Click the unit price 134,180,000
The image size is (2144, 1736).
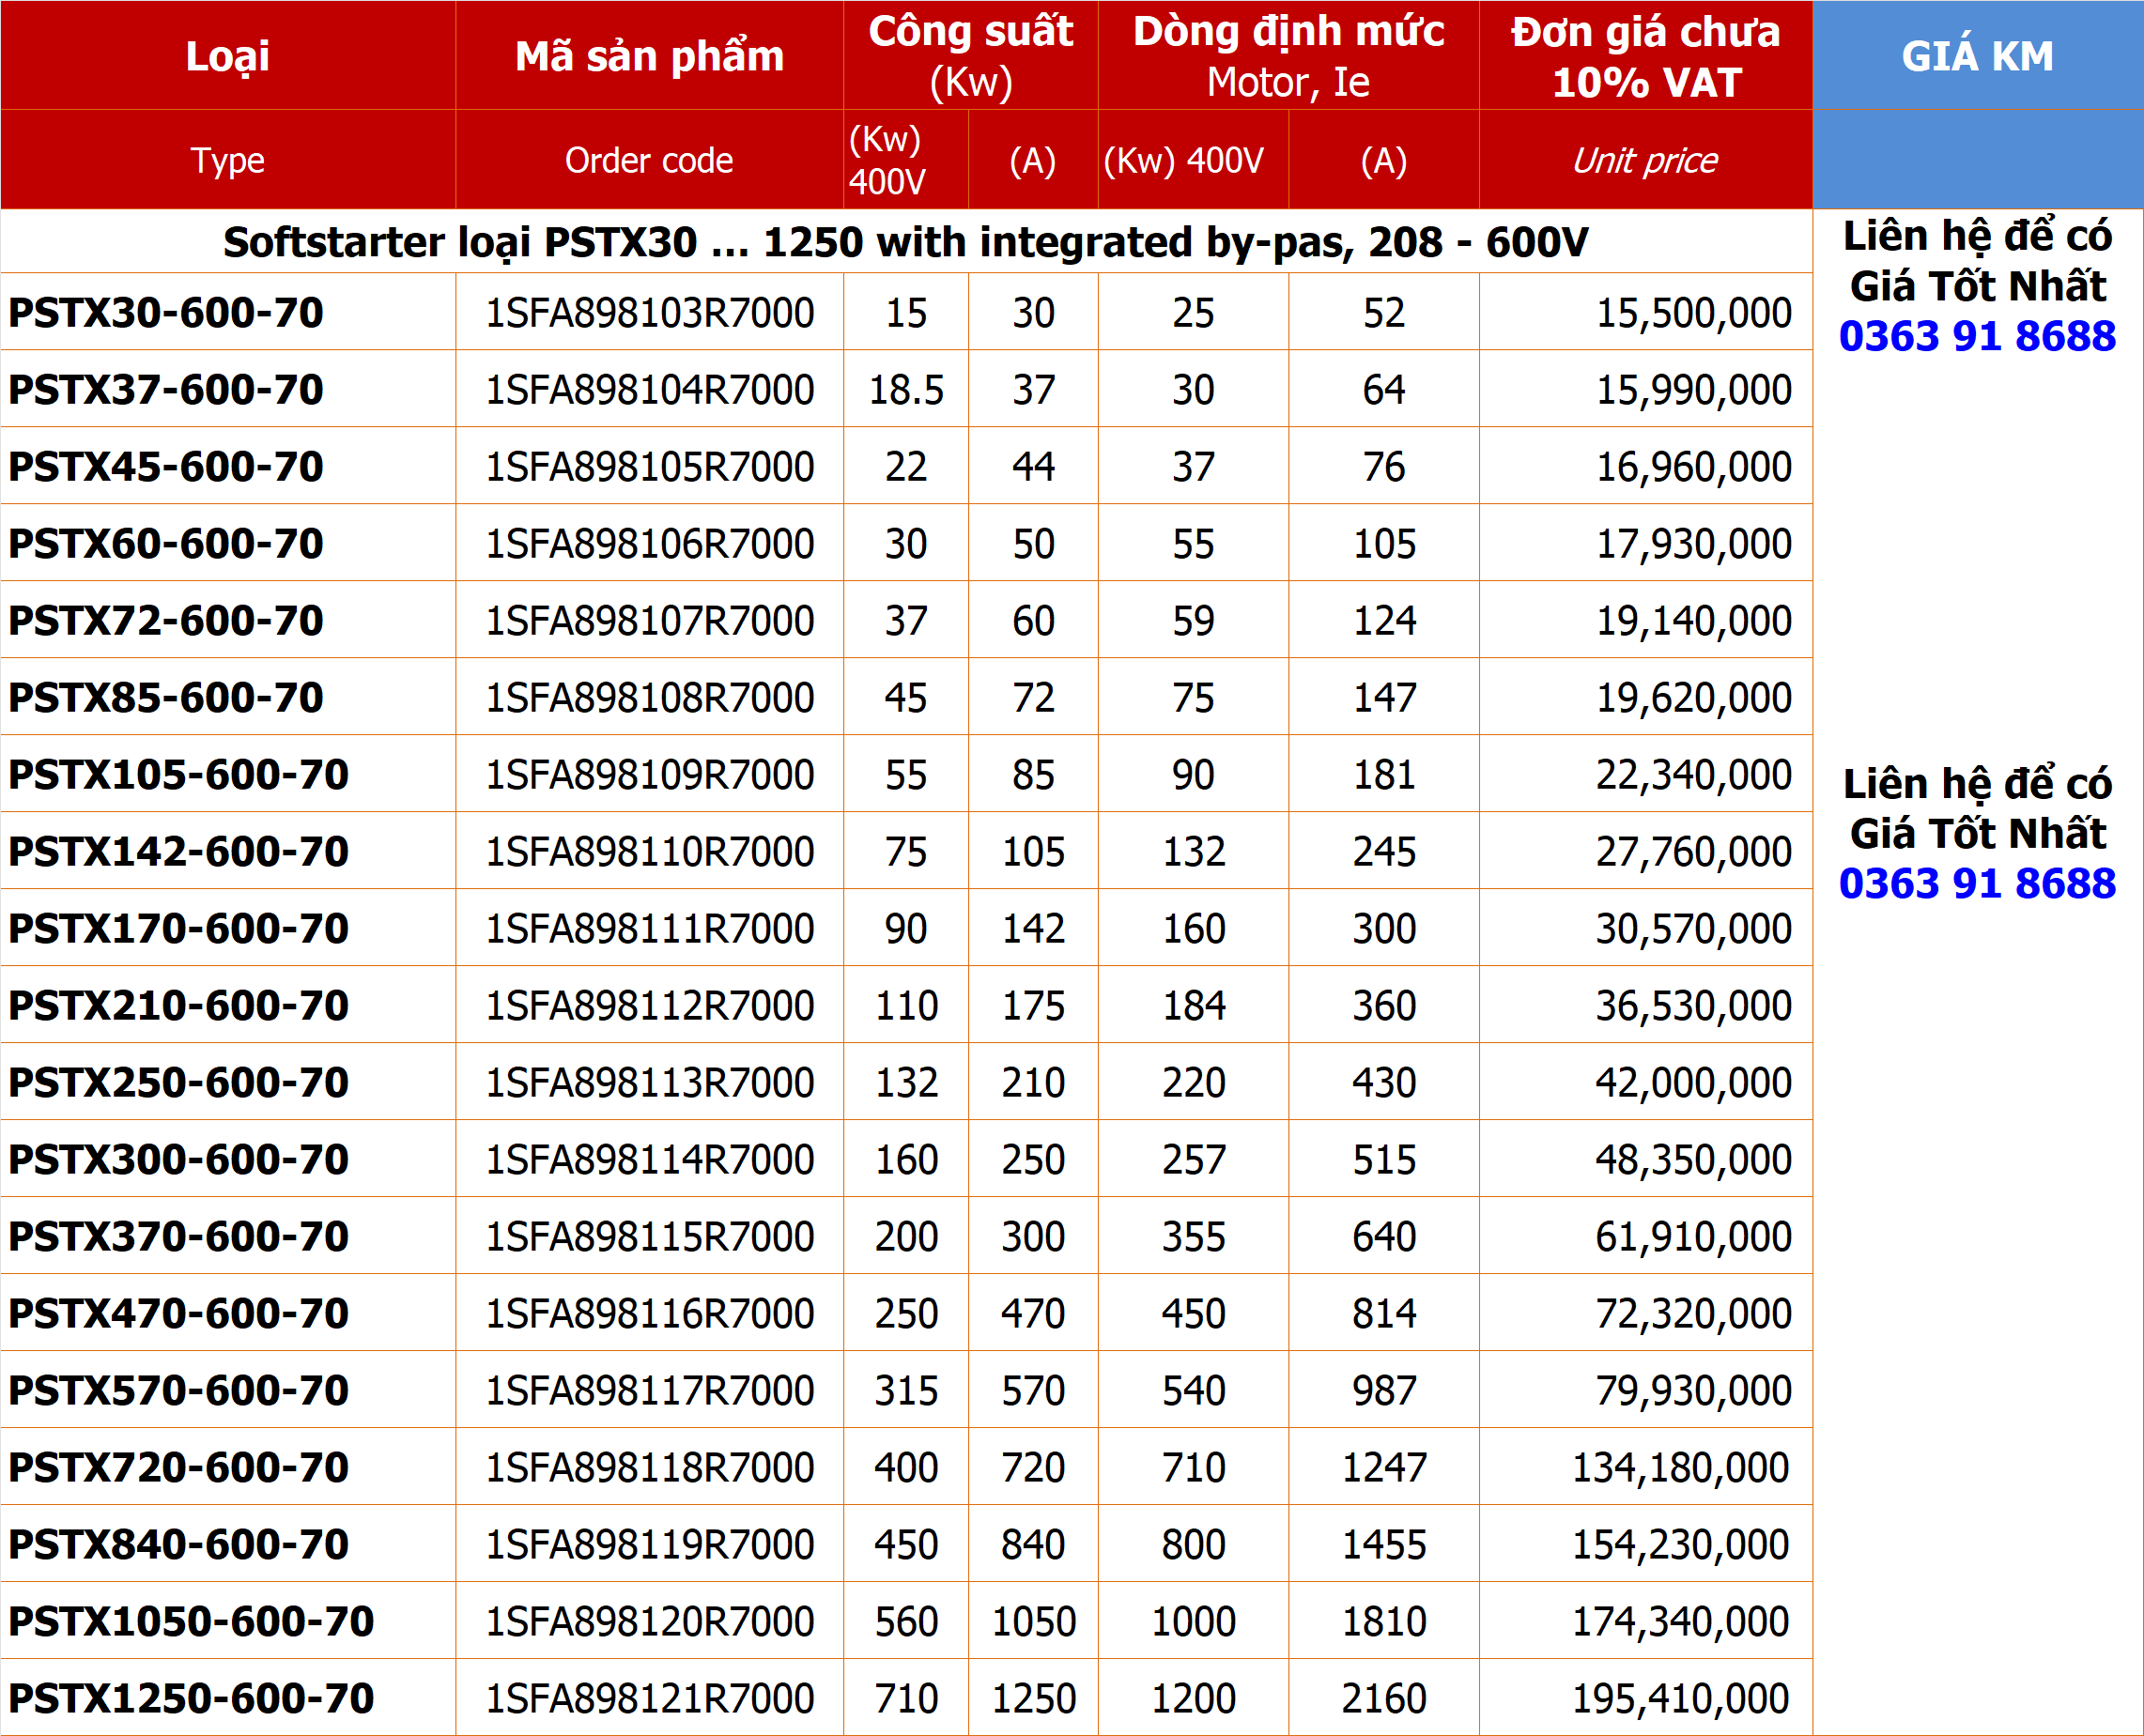point(1680,1469)
